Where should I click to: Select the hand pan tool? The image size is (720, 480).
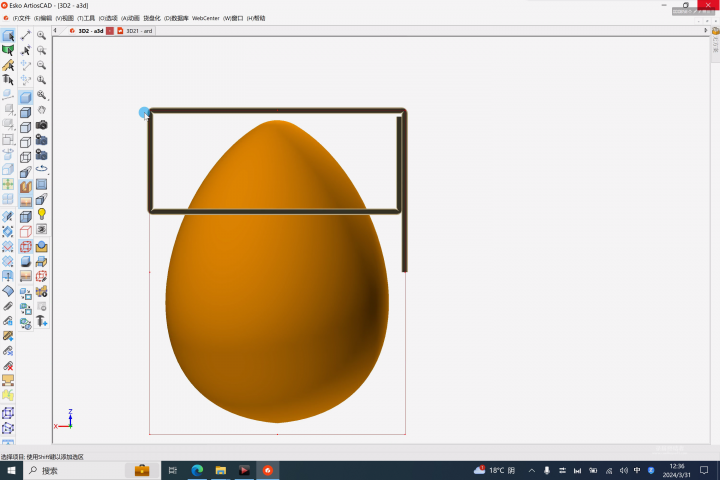click(x=42, y=110)
